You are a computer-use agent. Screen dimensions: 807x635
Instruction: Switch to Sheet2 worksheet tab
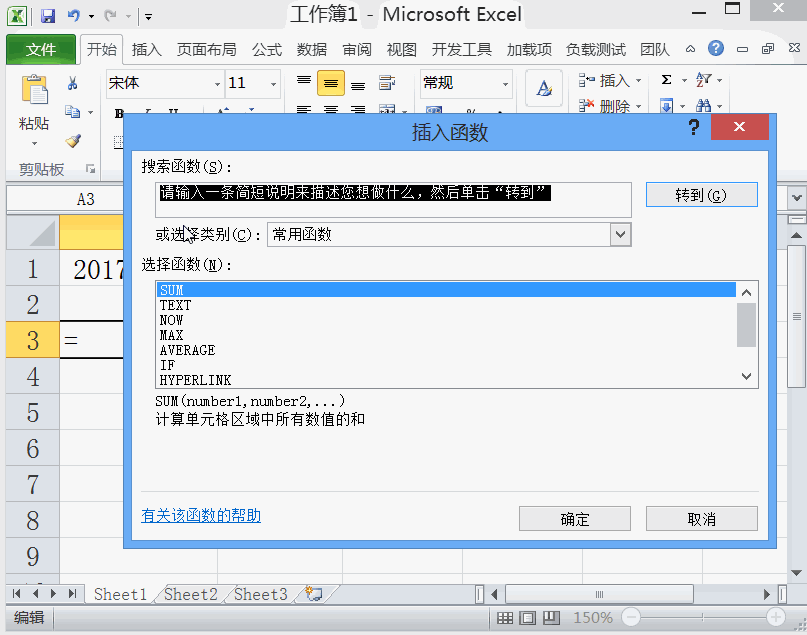tap(190, 594)
